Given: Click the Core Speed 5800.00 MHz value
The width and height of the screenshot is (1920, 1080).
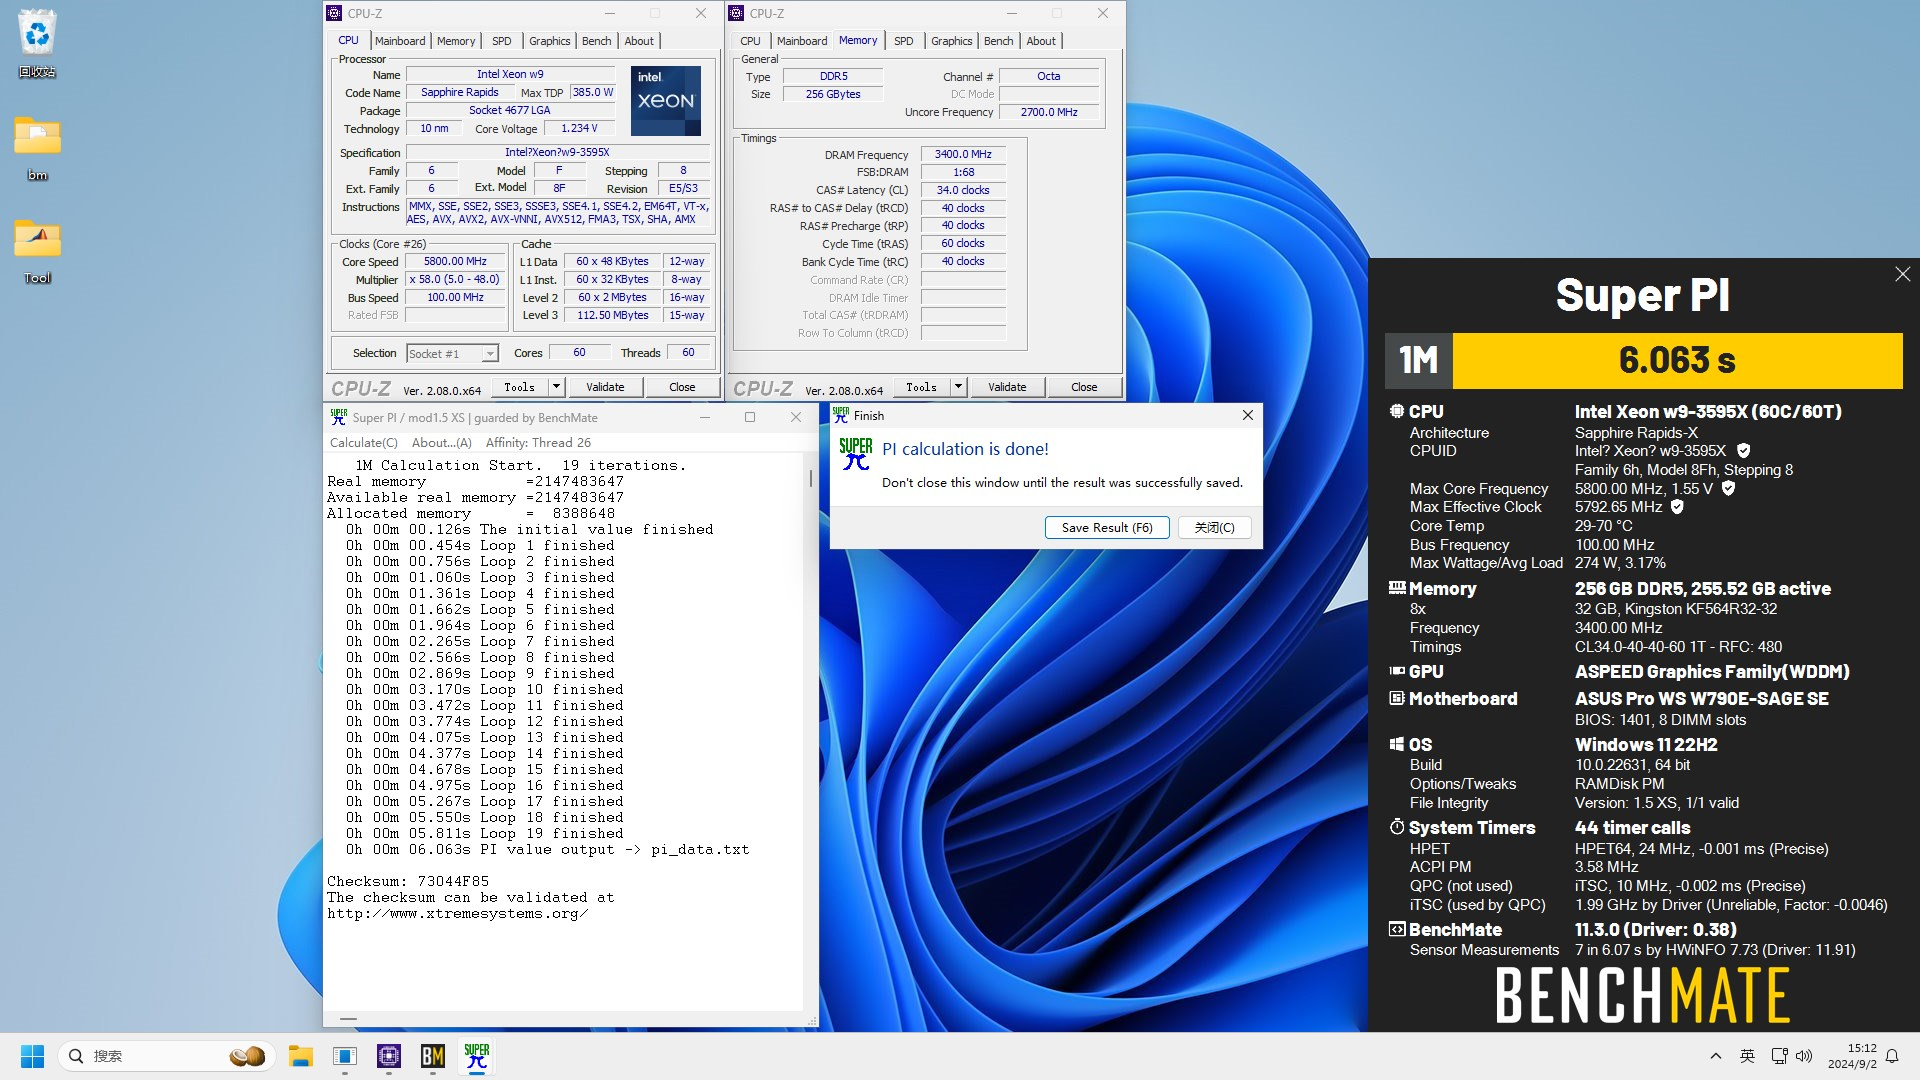Looking at the screenshot, I should [x=455, y=262].
